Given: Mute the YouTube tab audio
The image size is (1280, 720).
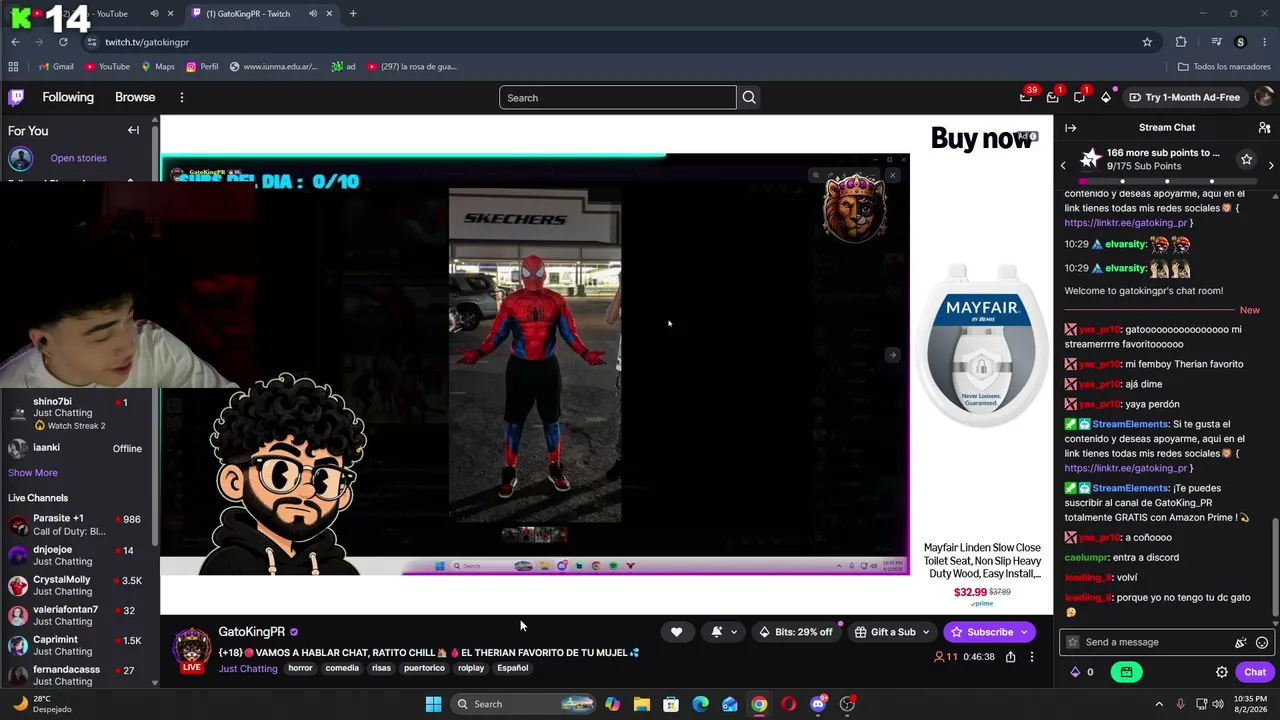Looking at the screenshot, I should (x=154, y=14).
